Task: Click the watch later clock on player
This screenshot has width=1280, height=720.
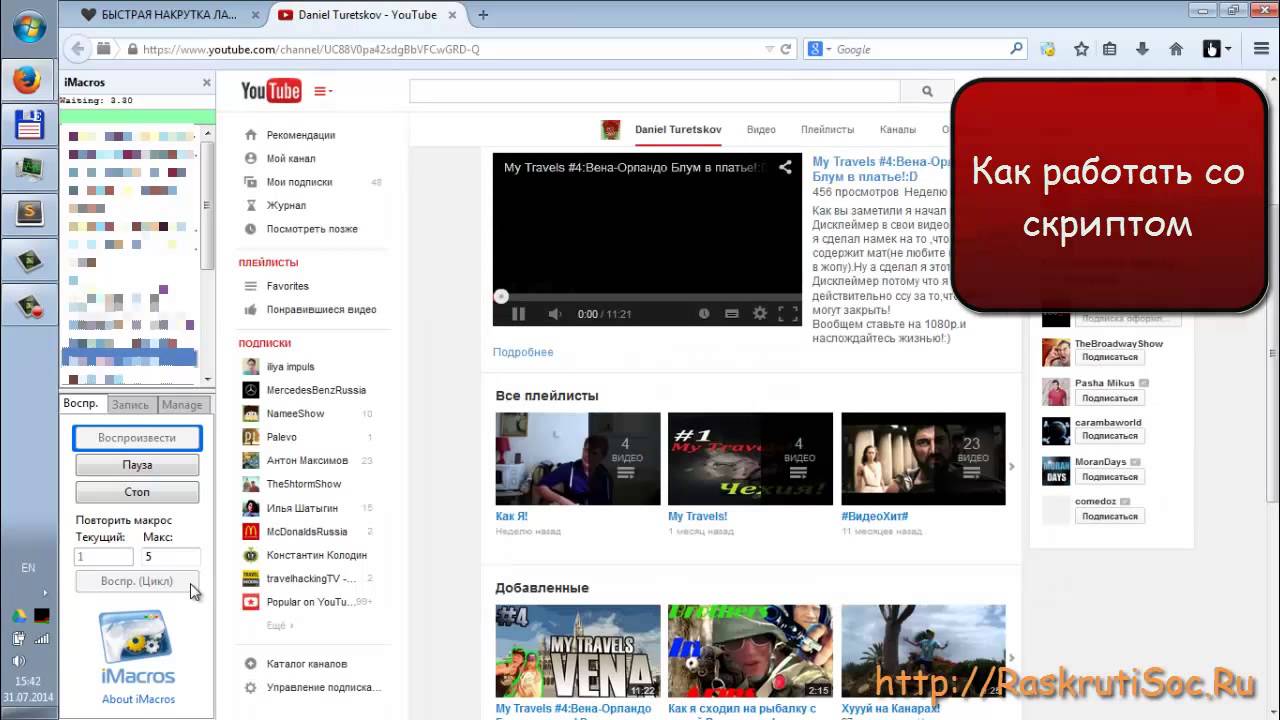Action: coord(704,314)
